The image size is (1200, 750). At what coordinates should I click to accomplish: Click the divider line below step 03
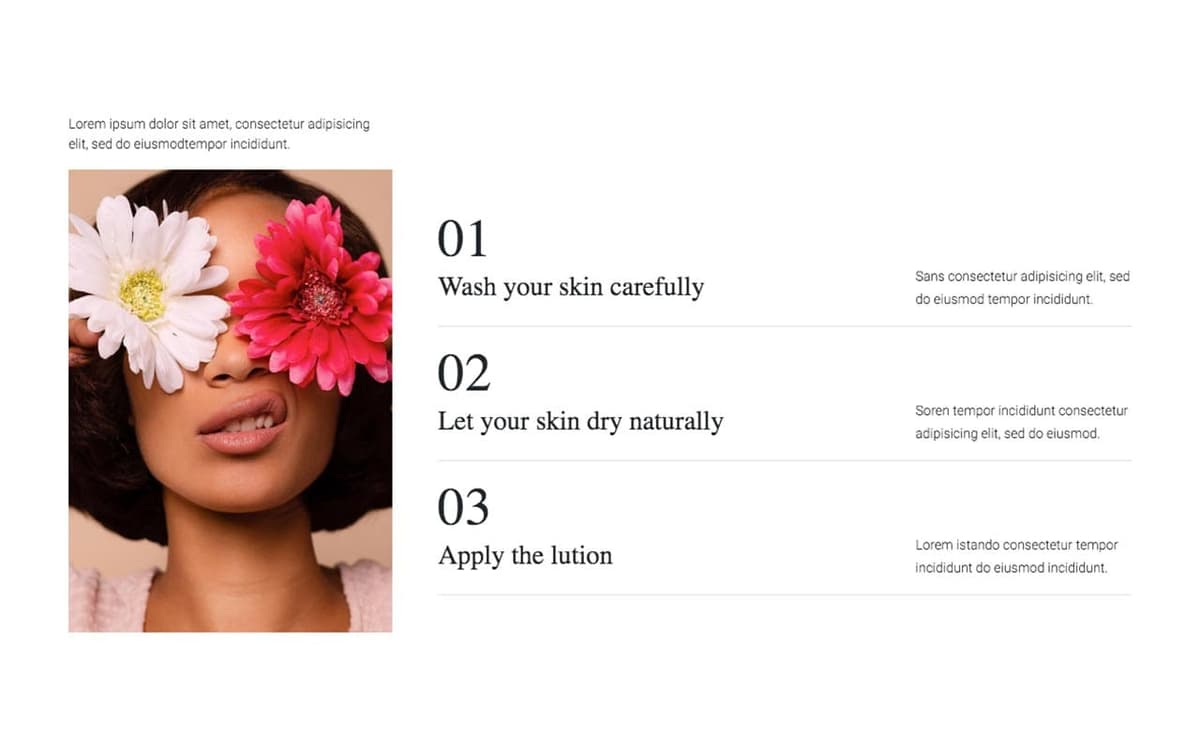(785, 595)
